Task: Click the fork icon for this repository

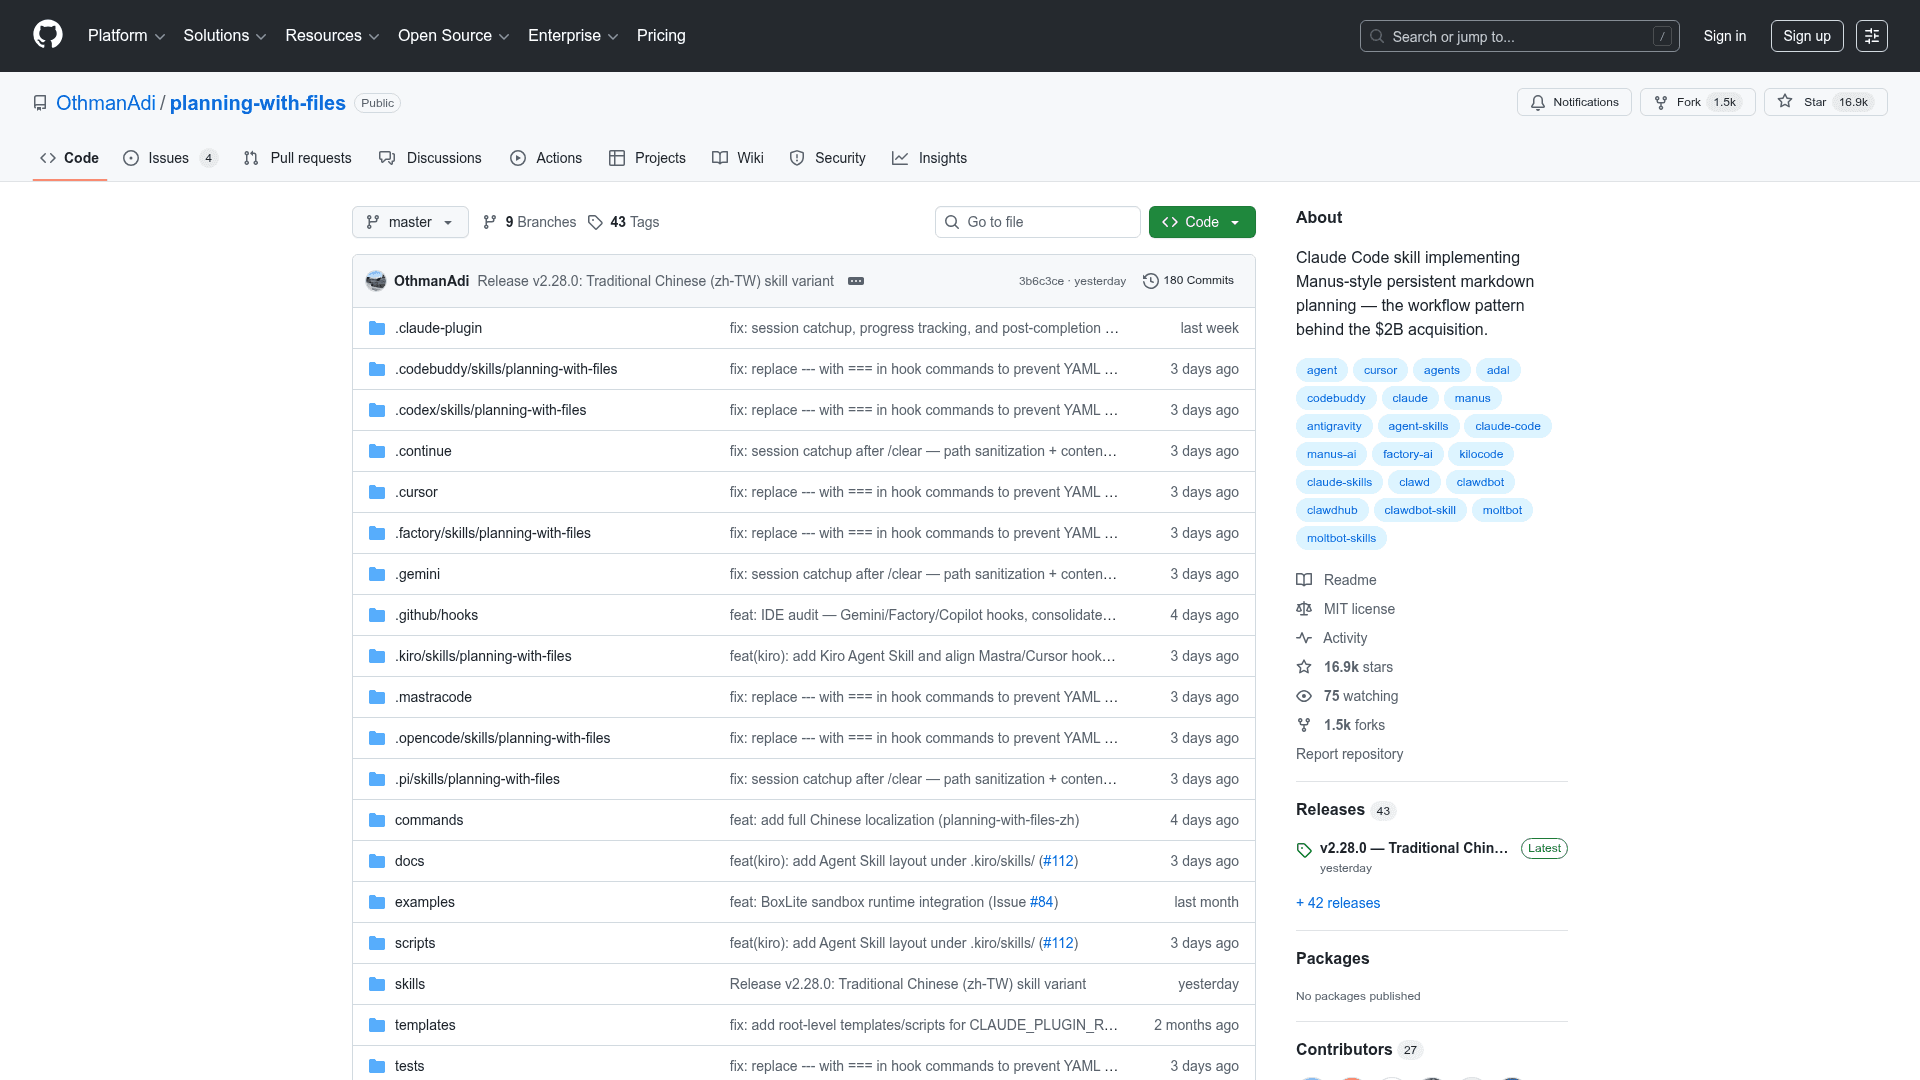Action: [1660, 102]
